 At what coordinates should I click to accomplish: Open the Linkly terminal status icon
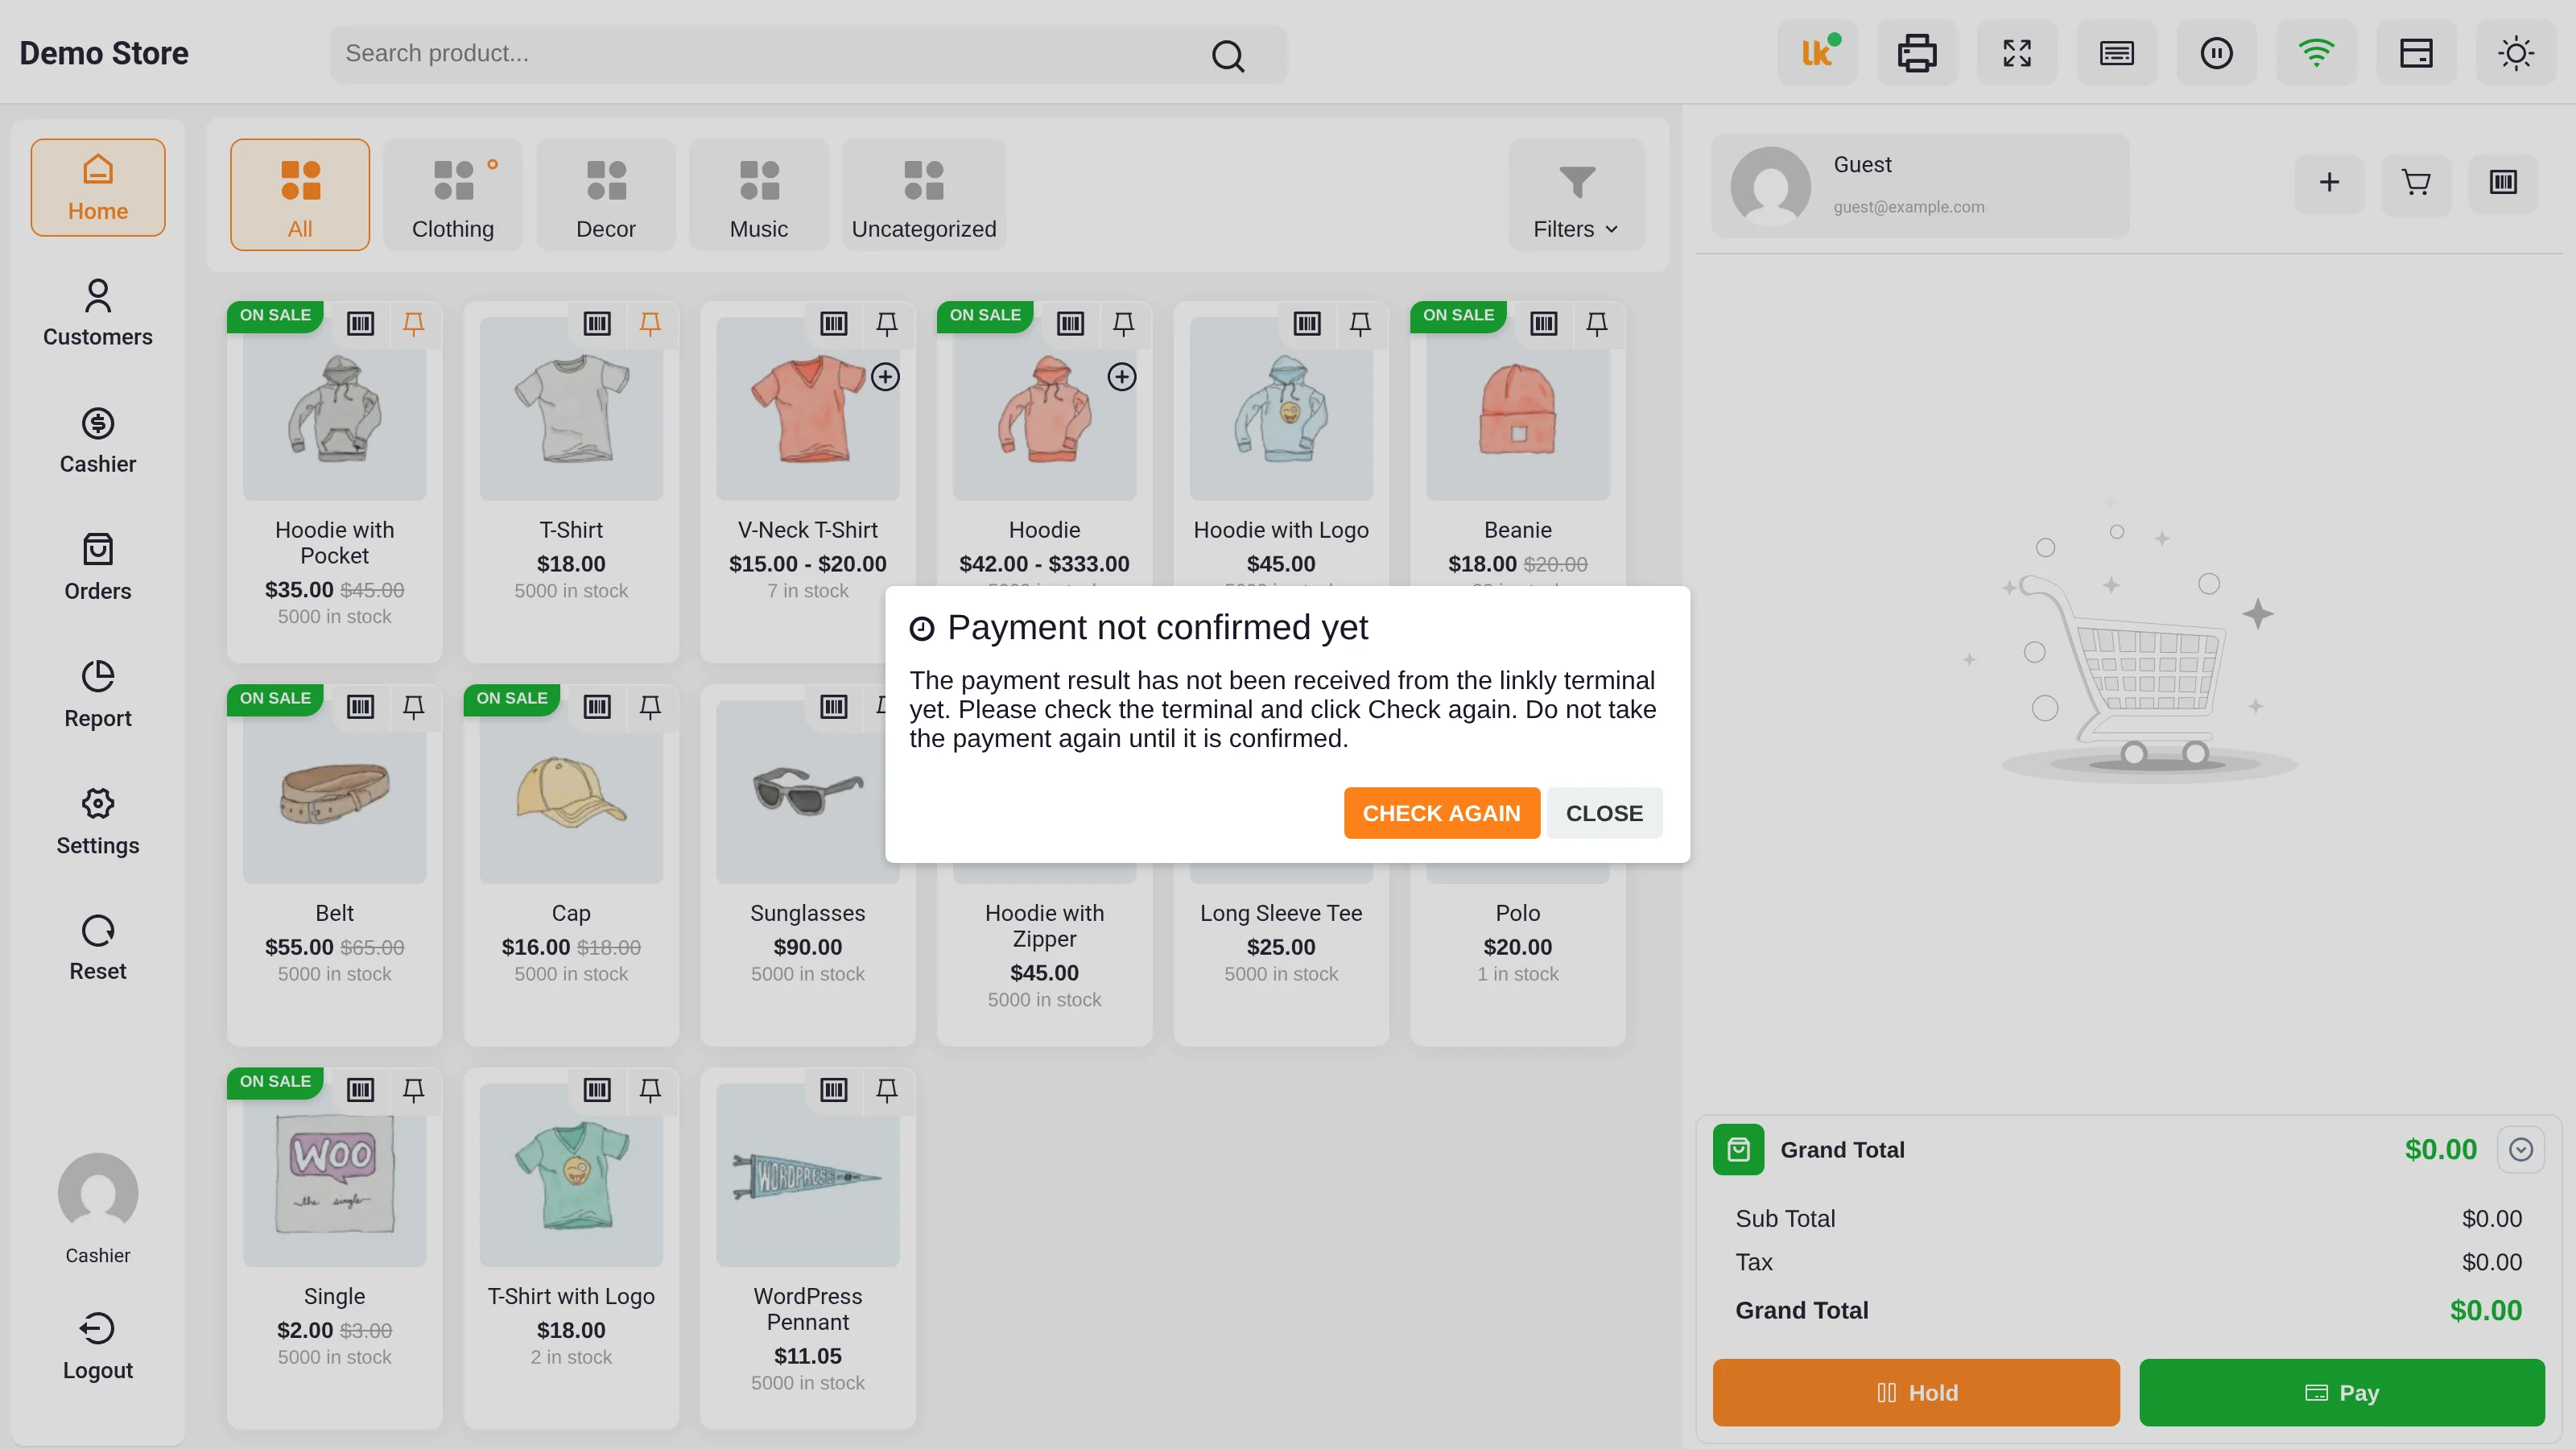(1817, 53)
